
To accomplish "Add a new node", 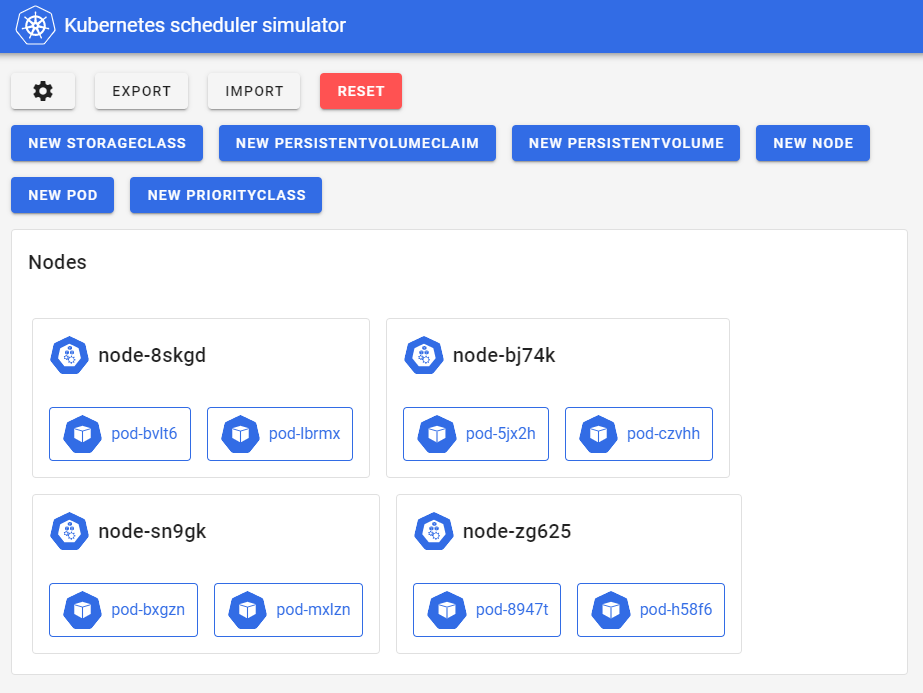I will tap(813, 143).
